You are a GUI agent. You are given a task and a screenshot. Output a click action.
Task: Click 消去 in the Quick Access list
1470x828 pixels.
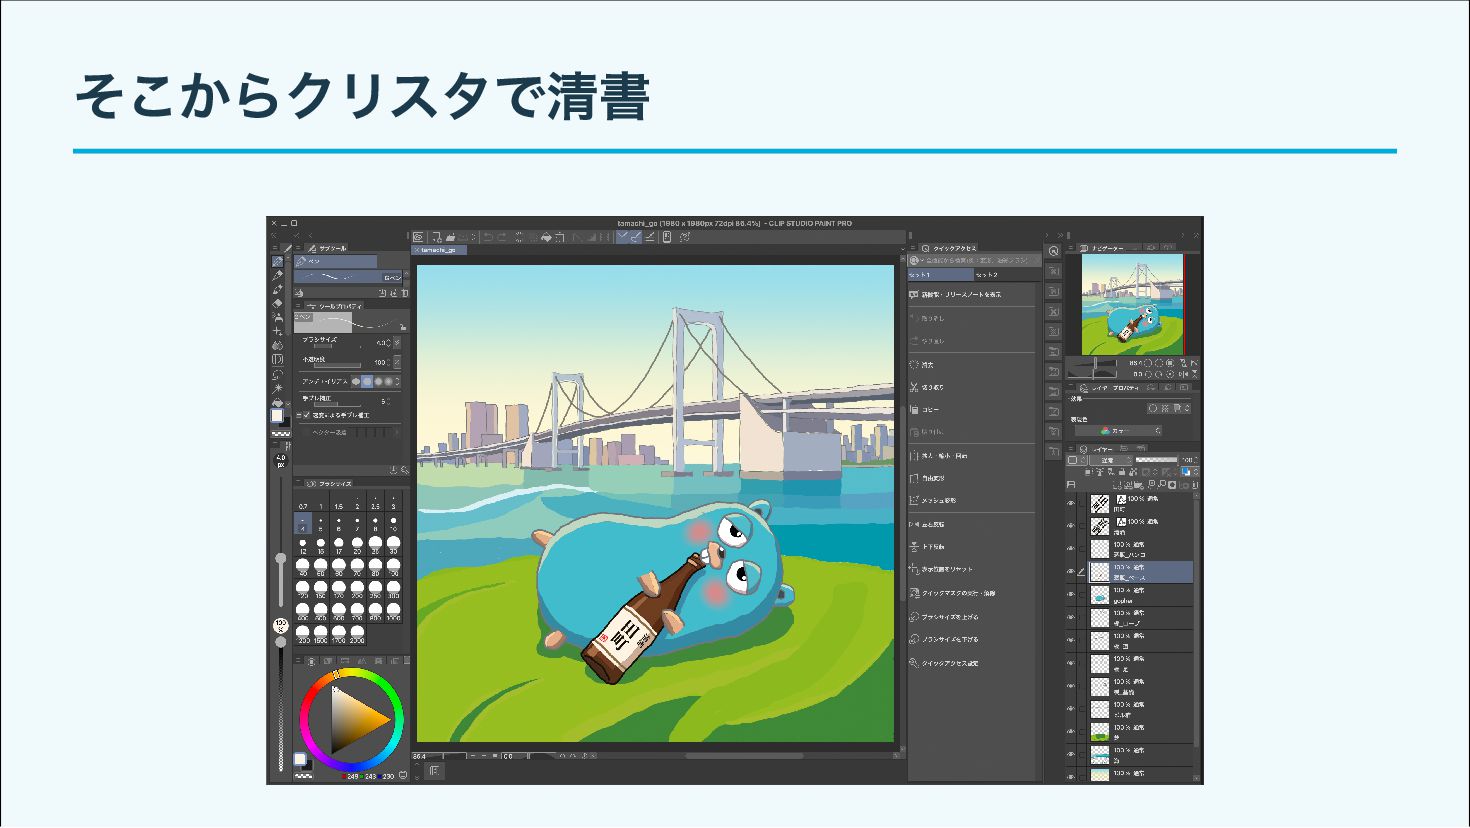(926, 365)
